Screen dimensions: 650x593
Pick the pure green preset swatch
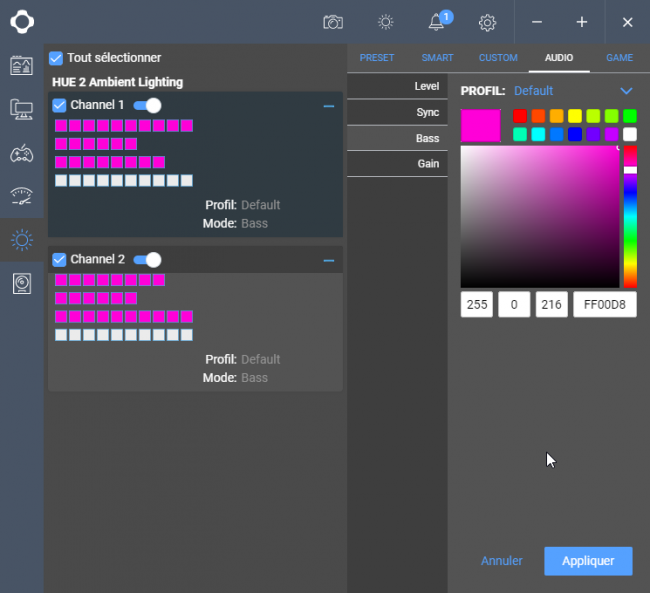[630, 116]
